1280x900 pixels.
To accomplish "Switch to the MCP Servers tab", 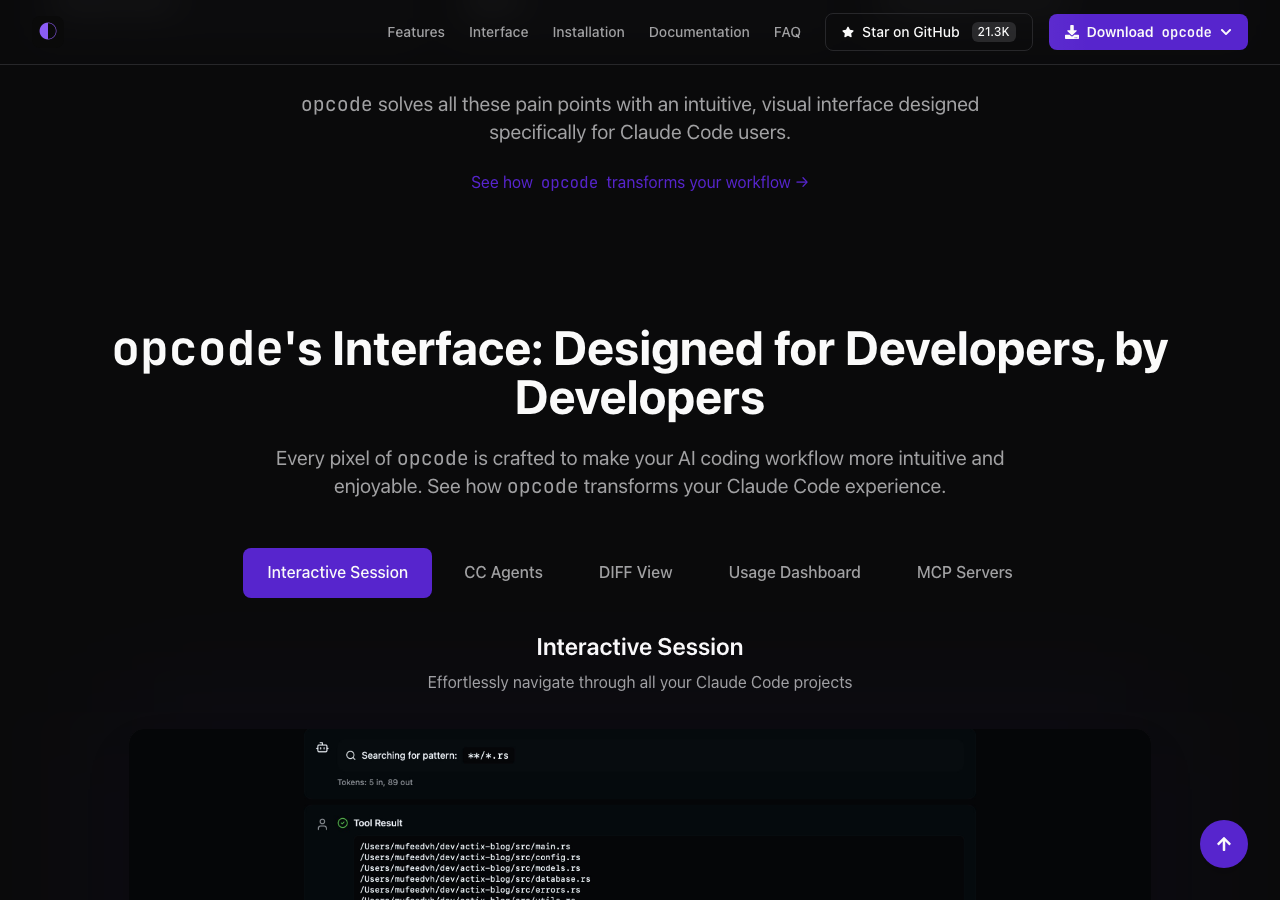I will coord(964,572).
